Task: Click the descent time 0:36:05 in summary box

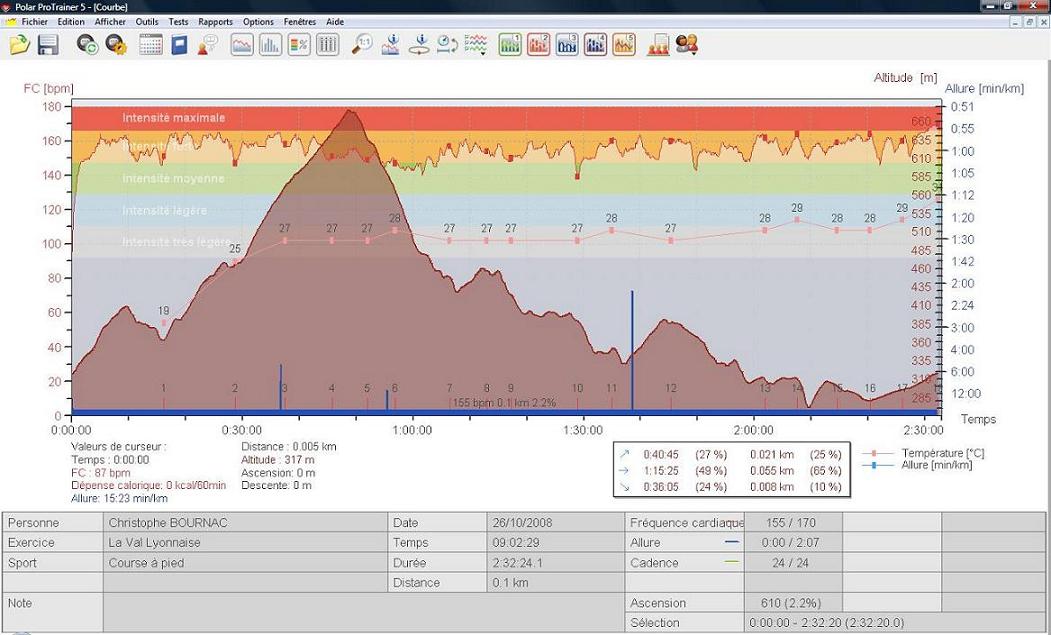Action: tap(661, 487)
